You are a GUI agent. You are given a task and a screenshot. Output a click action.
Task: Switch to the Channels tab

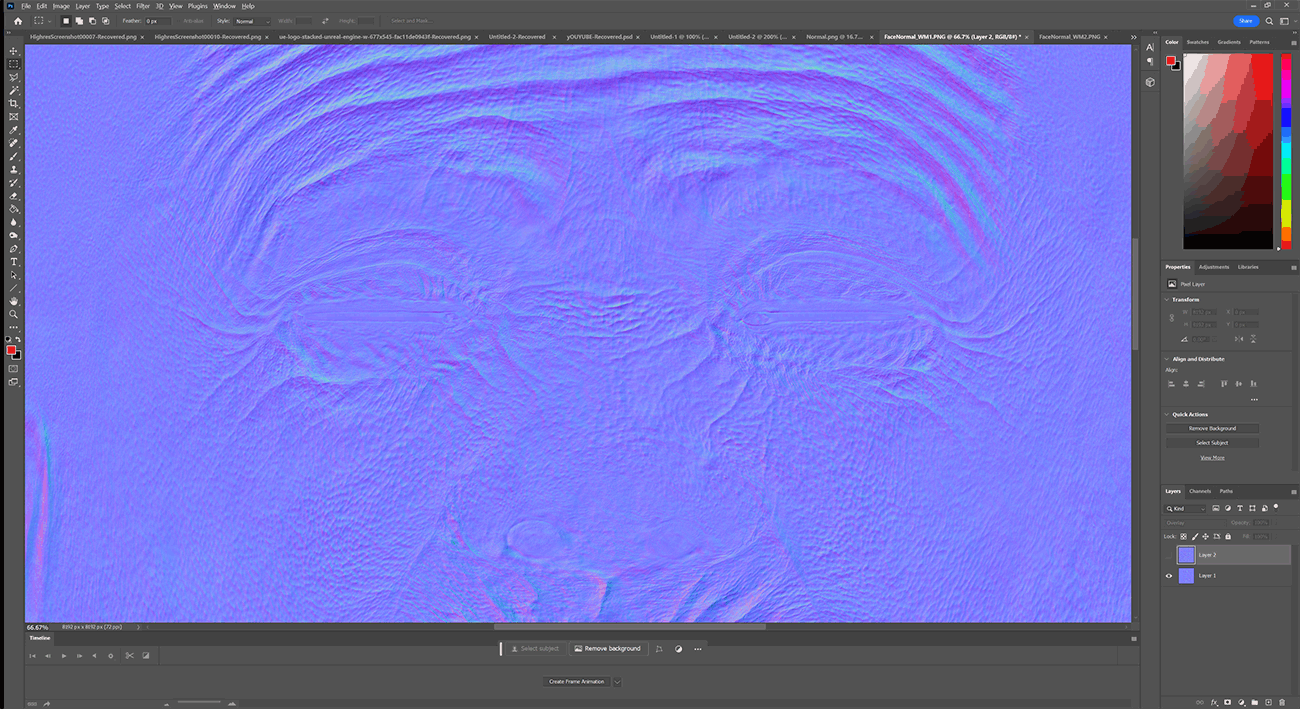(x=1200, y=491)
